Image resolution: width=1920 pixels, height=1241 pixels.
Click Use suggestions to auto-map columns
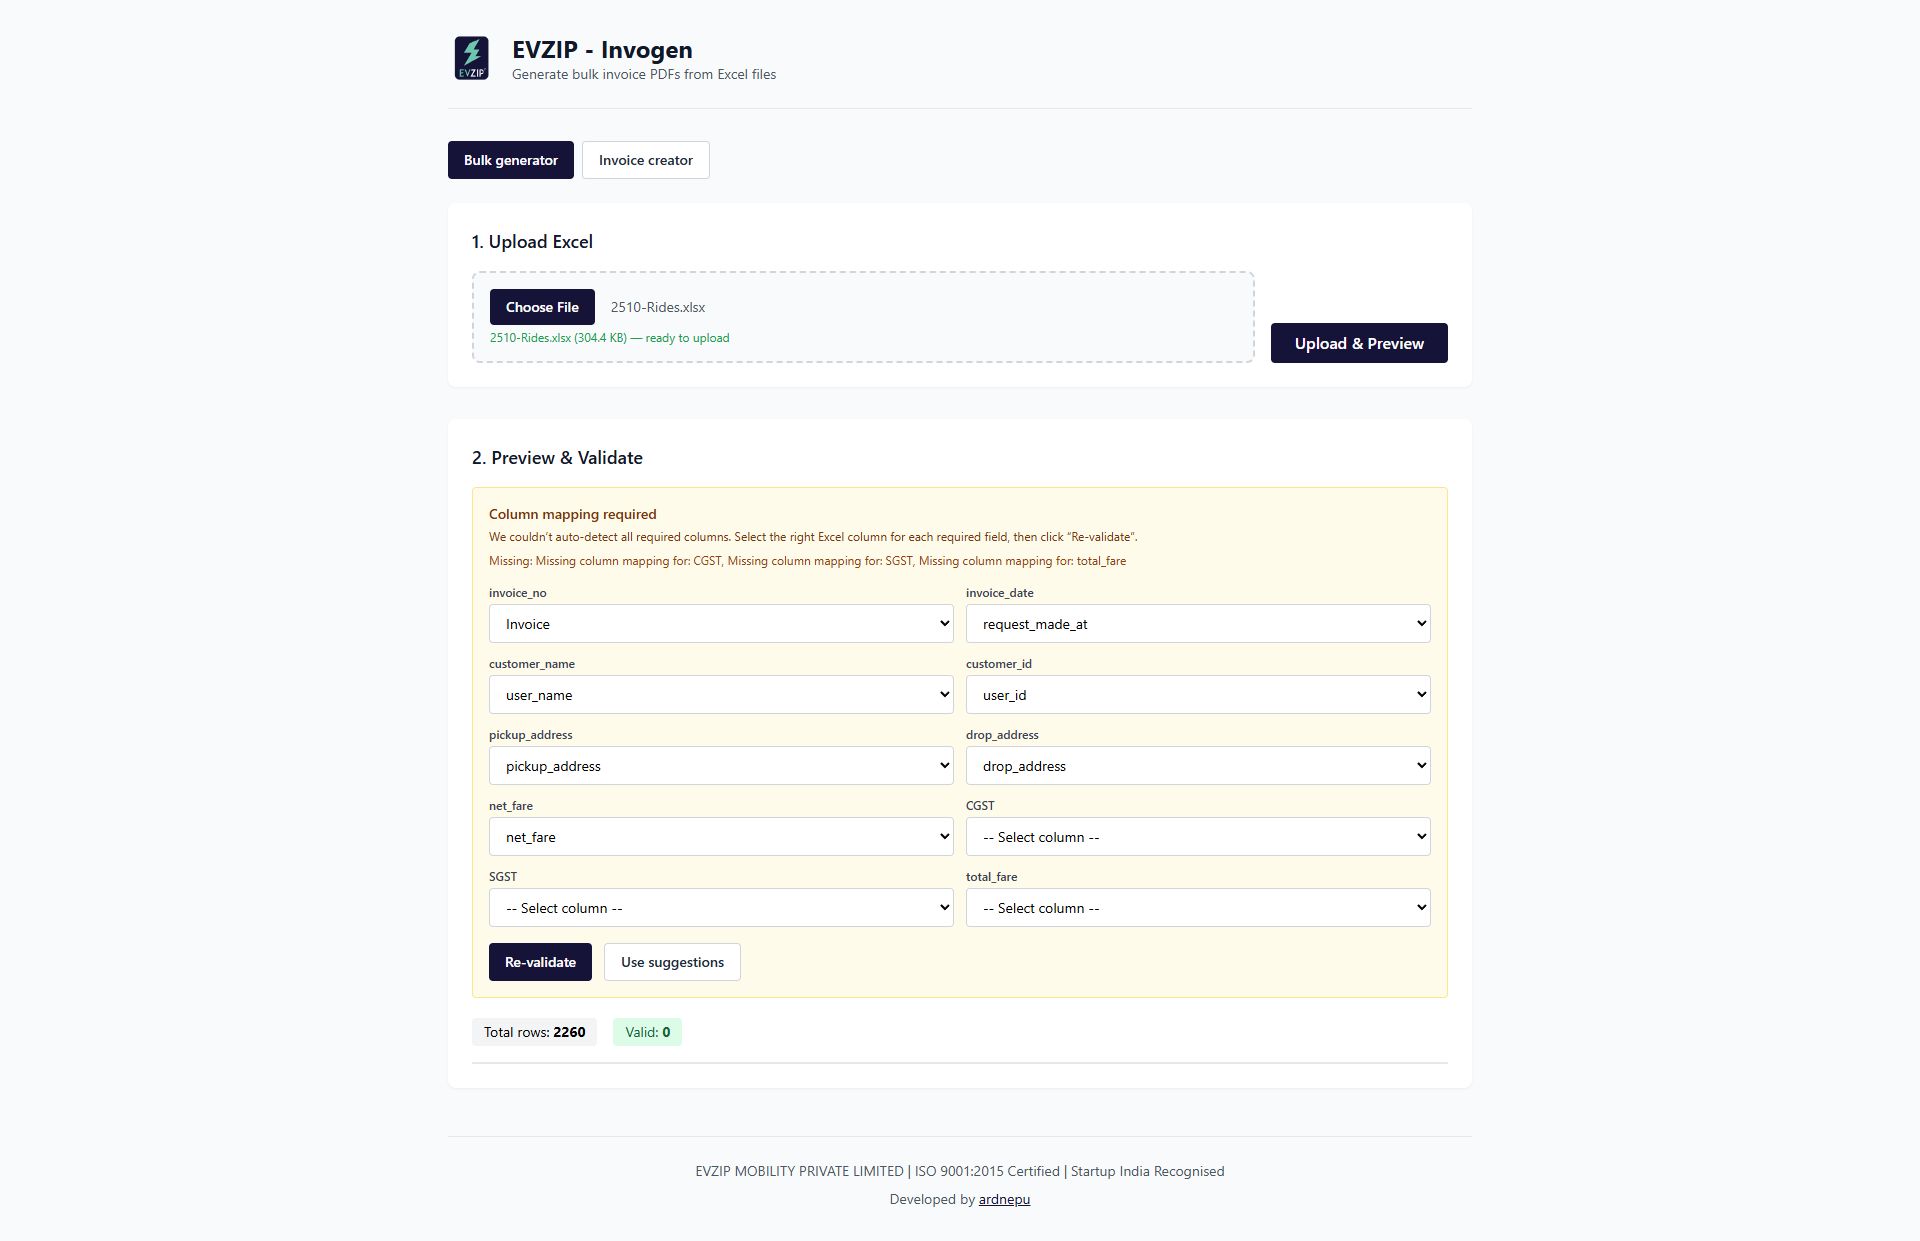[x=671, y=961]
